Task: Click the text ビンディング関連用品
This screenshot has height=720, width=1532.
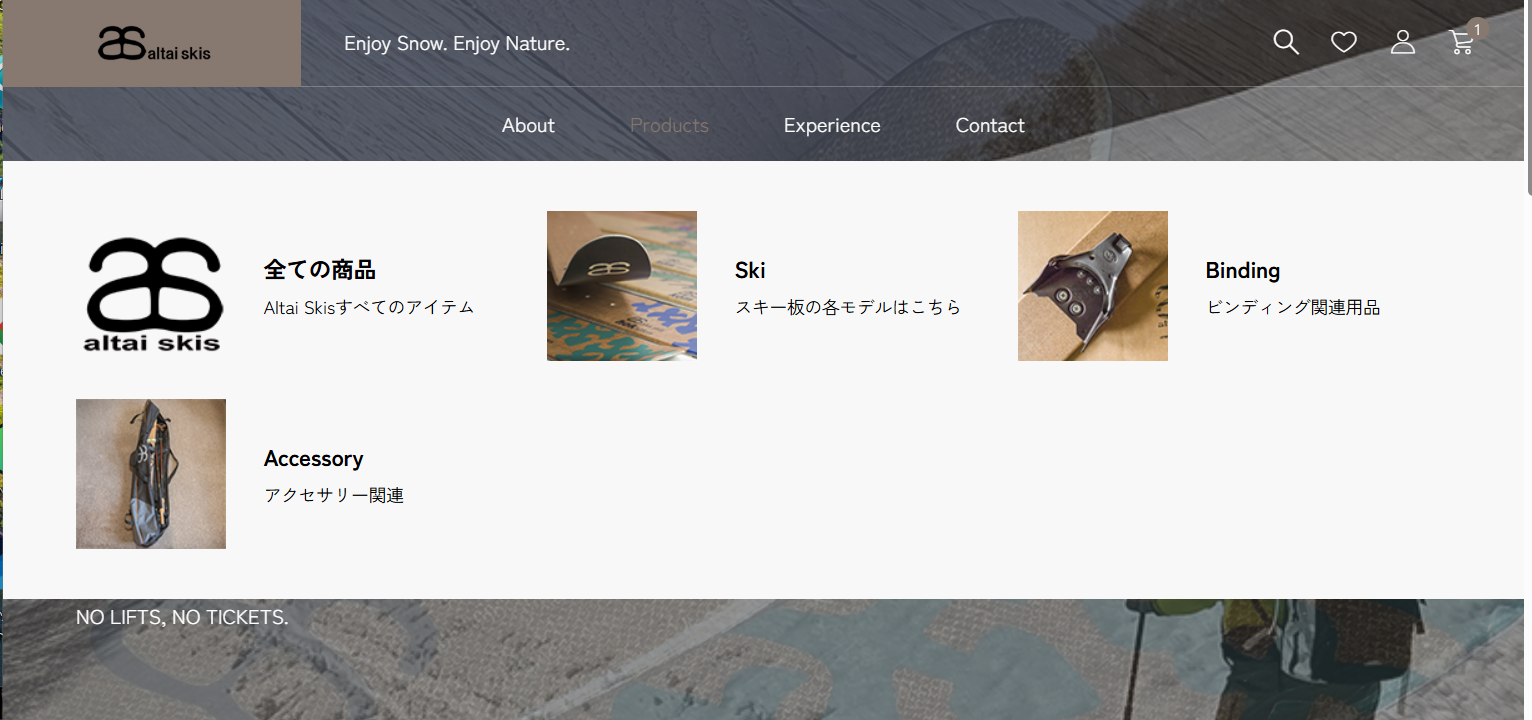Action: pyautogui.click(x=1293, y=307)
